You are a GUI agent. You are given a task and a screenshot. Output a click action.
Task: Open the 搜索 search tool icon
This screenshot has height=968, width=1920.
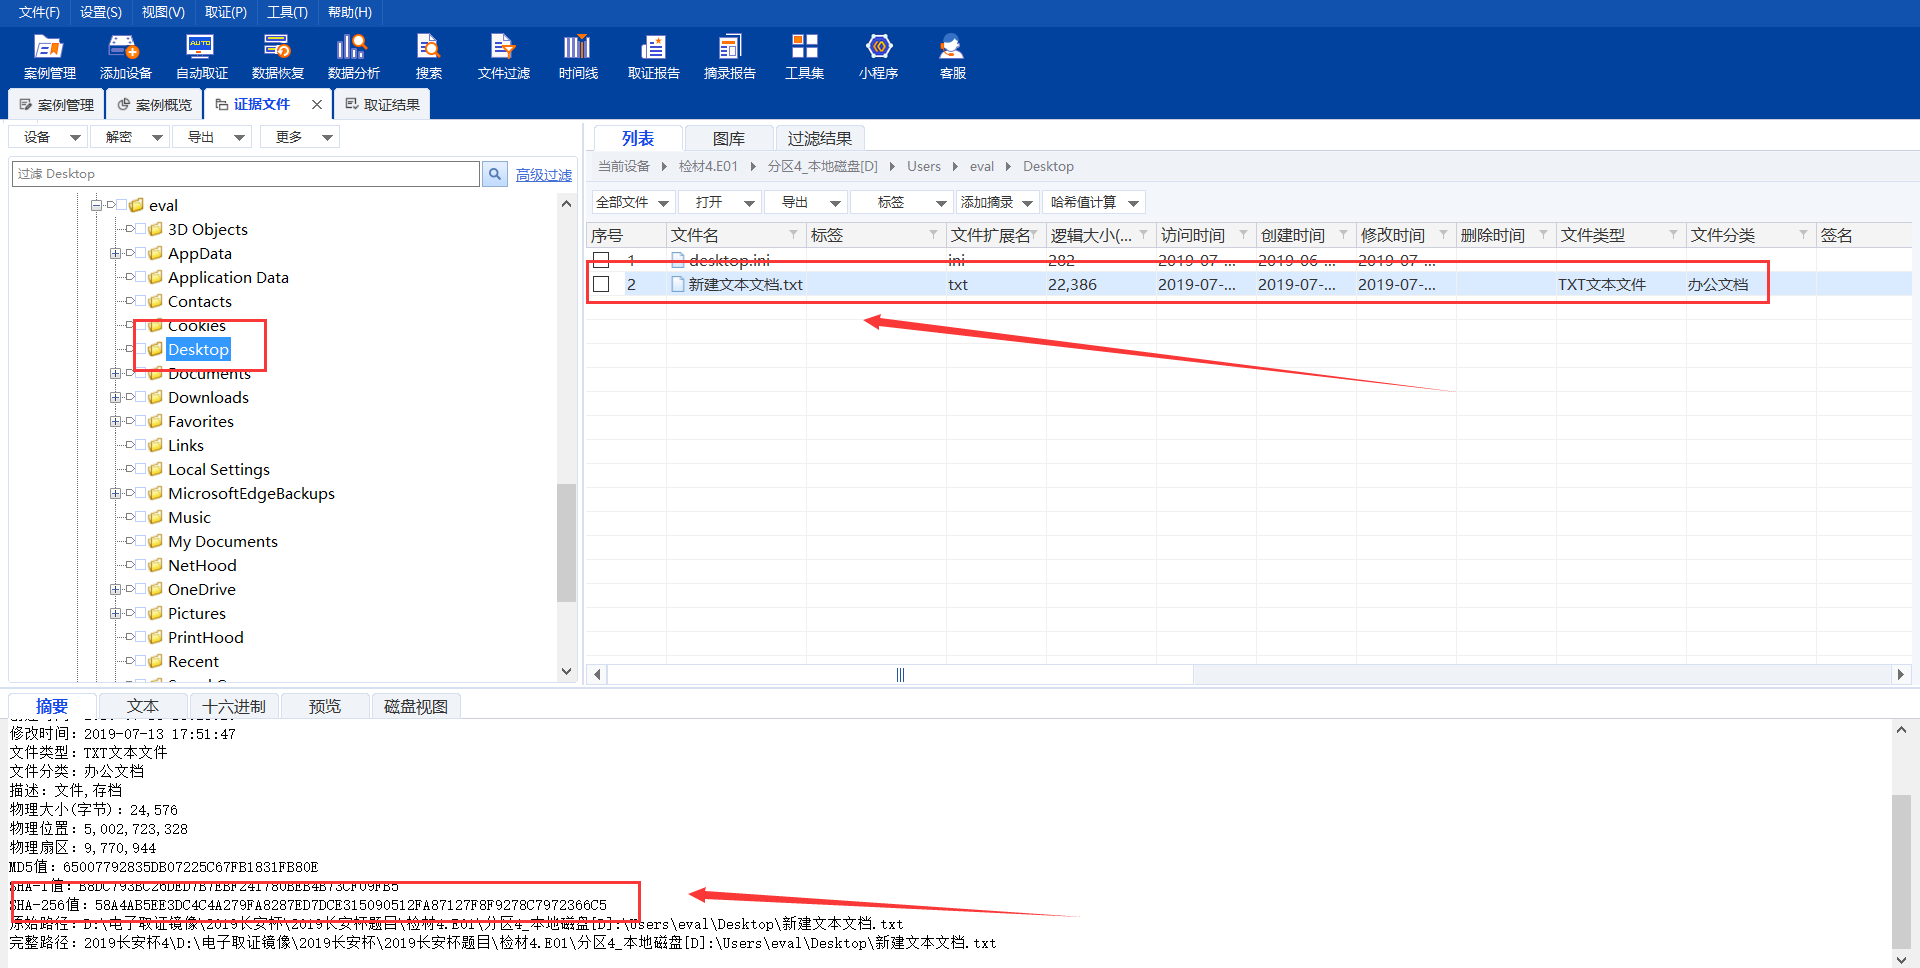(428, 57)
